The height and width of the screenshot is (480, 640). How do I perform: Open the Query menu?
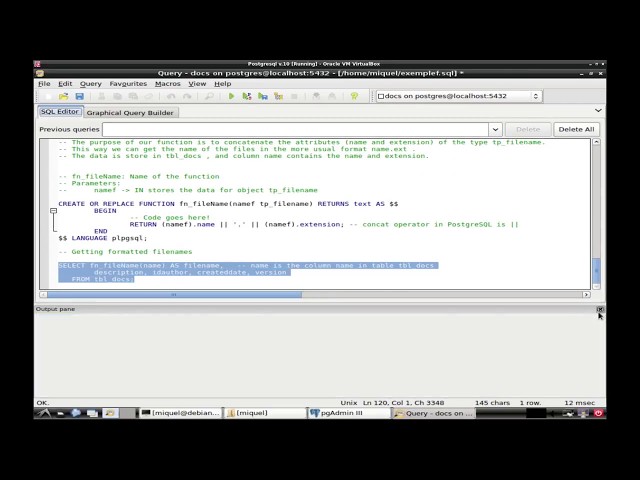pyautogui.click(x=91, y=84)
